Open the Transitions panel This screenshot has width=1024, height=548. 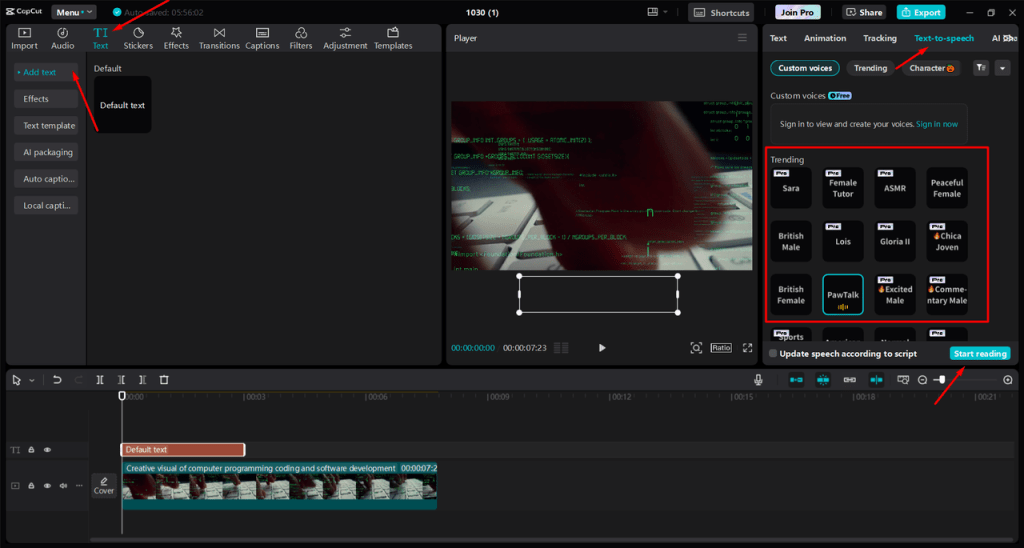tap(219, 38)
